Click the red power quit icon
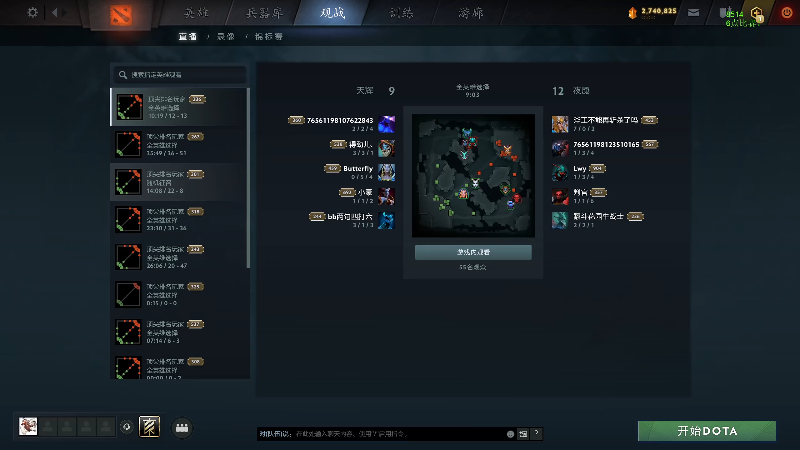The height and width of the screenshot is (450, 800). [787, 13]
